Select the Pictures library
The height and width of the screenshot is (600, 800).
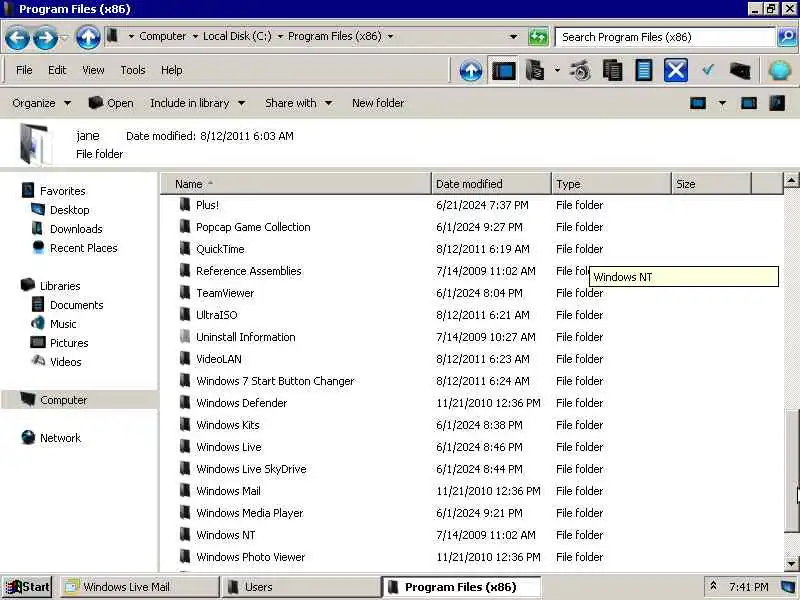tap(69, 343)
